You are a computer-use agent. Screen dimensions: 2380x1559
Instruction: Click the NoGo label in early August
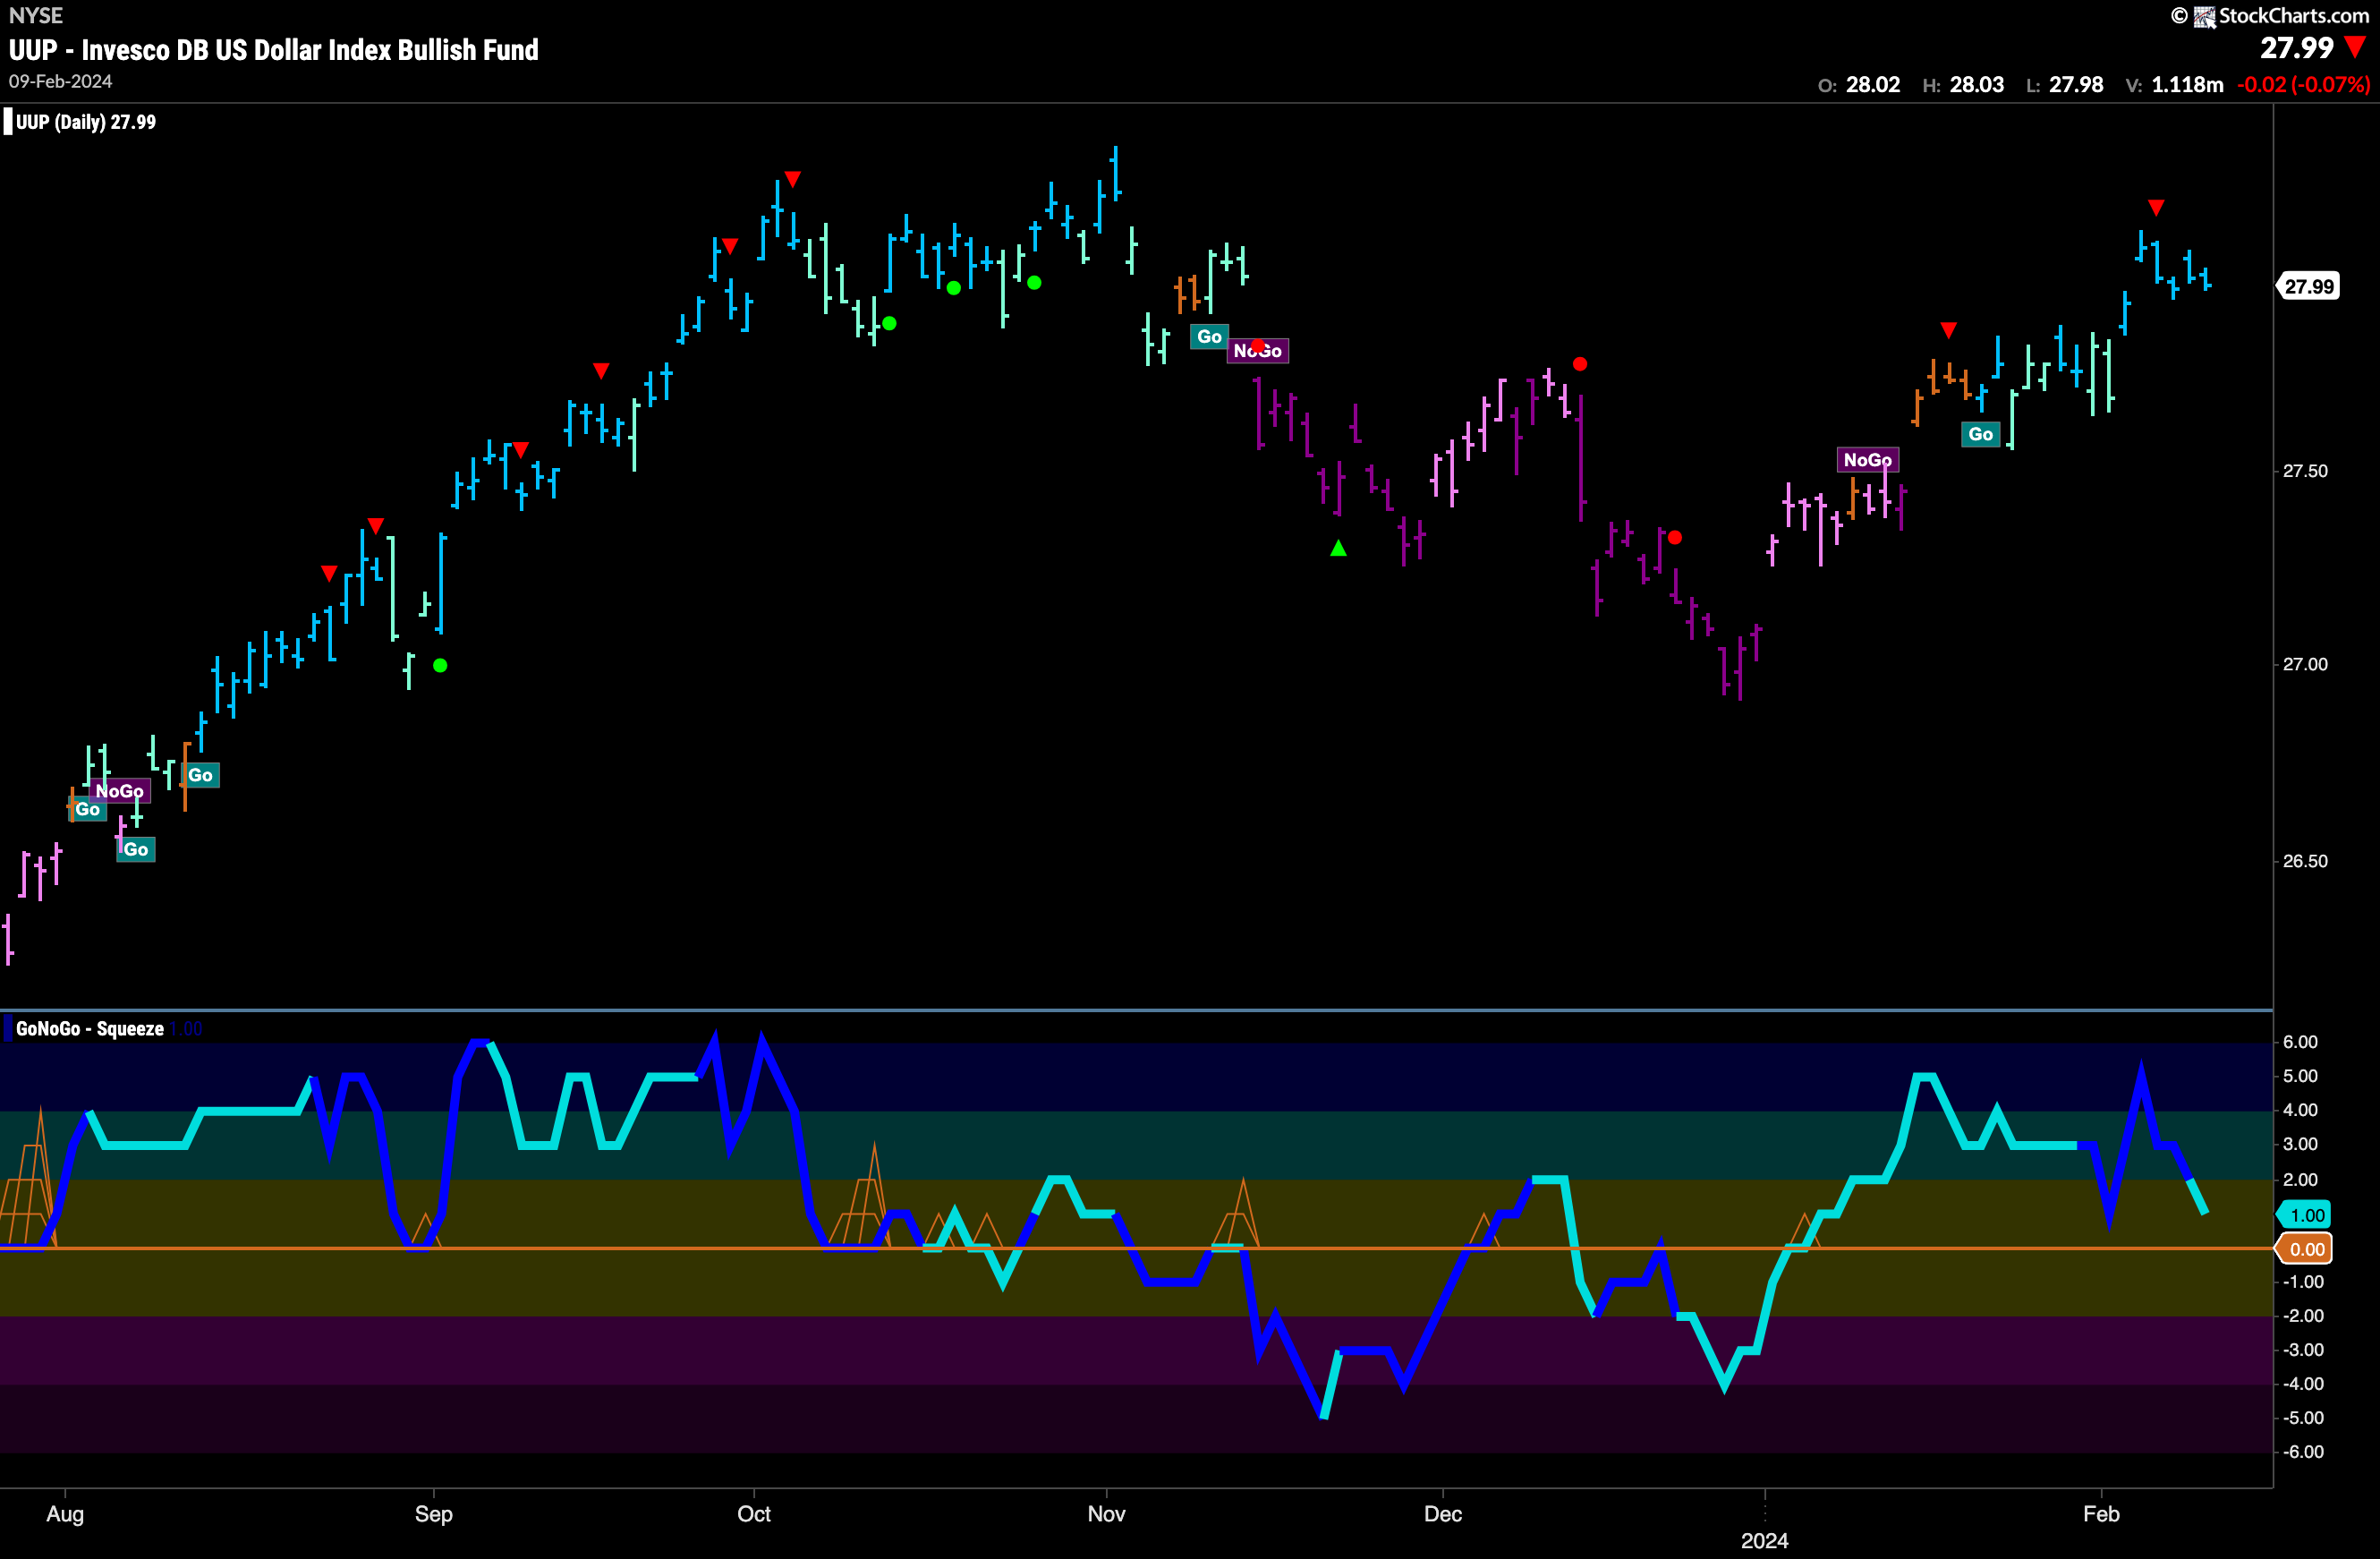click(x=120, y=791)
